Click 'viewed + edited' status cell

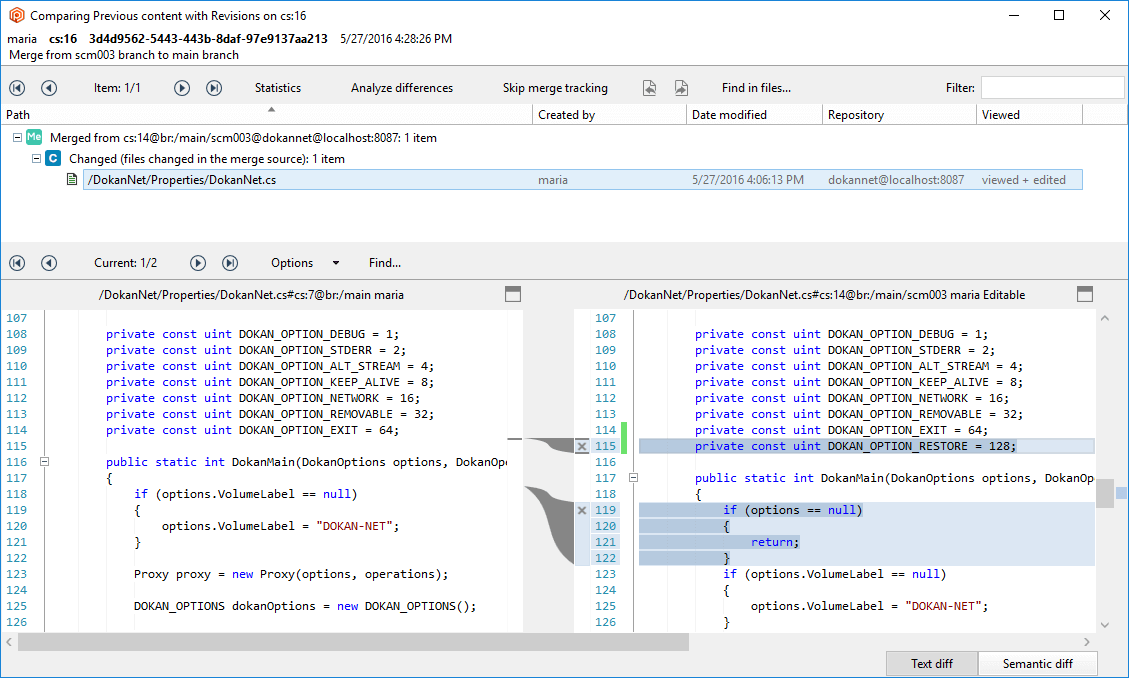[1023, 180]
